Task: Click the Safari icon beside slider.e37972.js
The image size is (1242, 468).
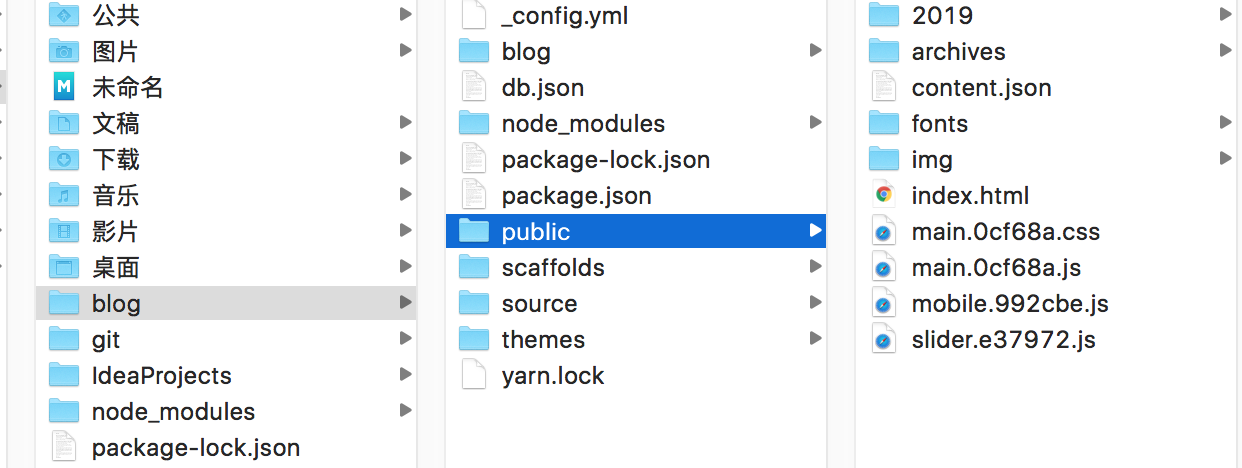Action: (883, 340)
